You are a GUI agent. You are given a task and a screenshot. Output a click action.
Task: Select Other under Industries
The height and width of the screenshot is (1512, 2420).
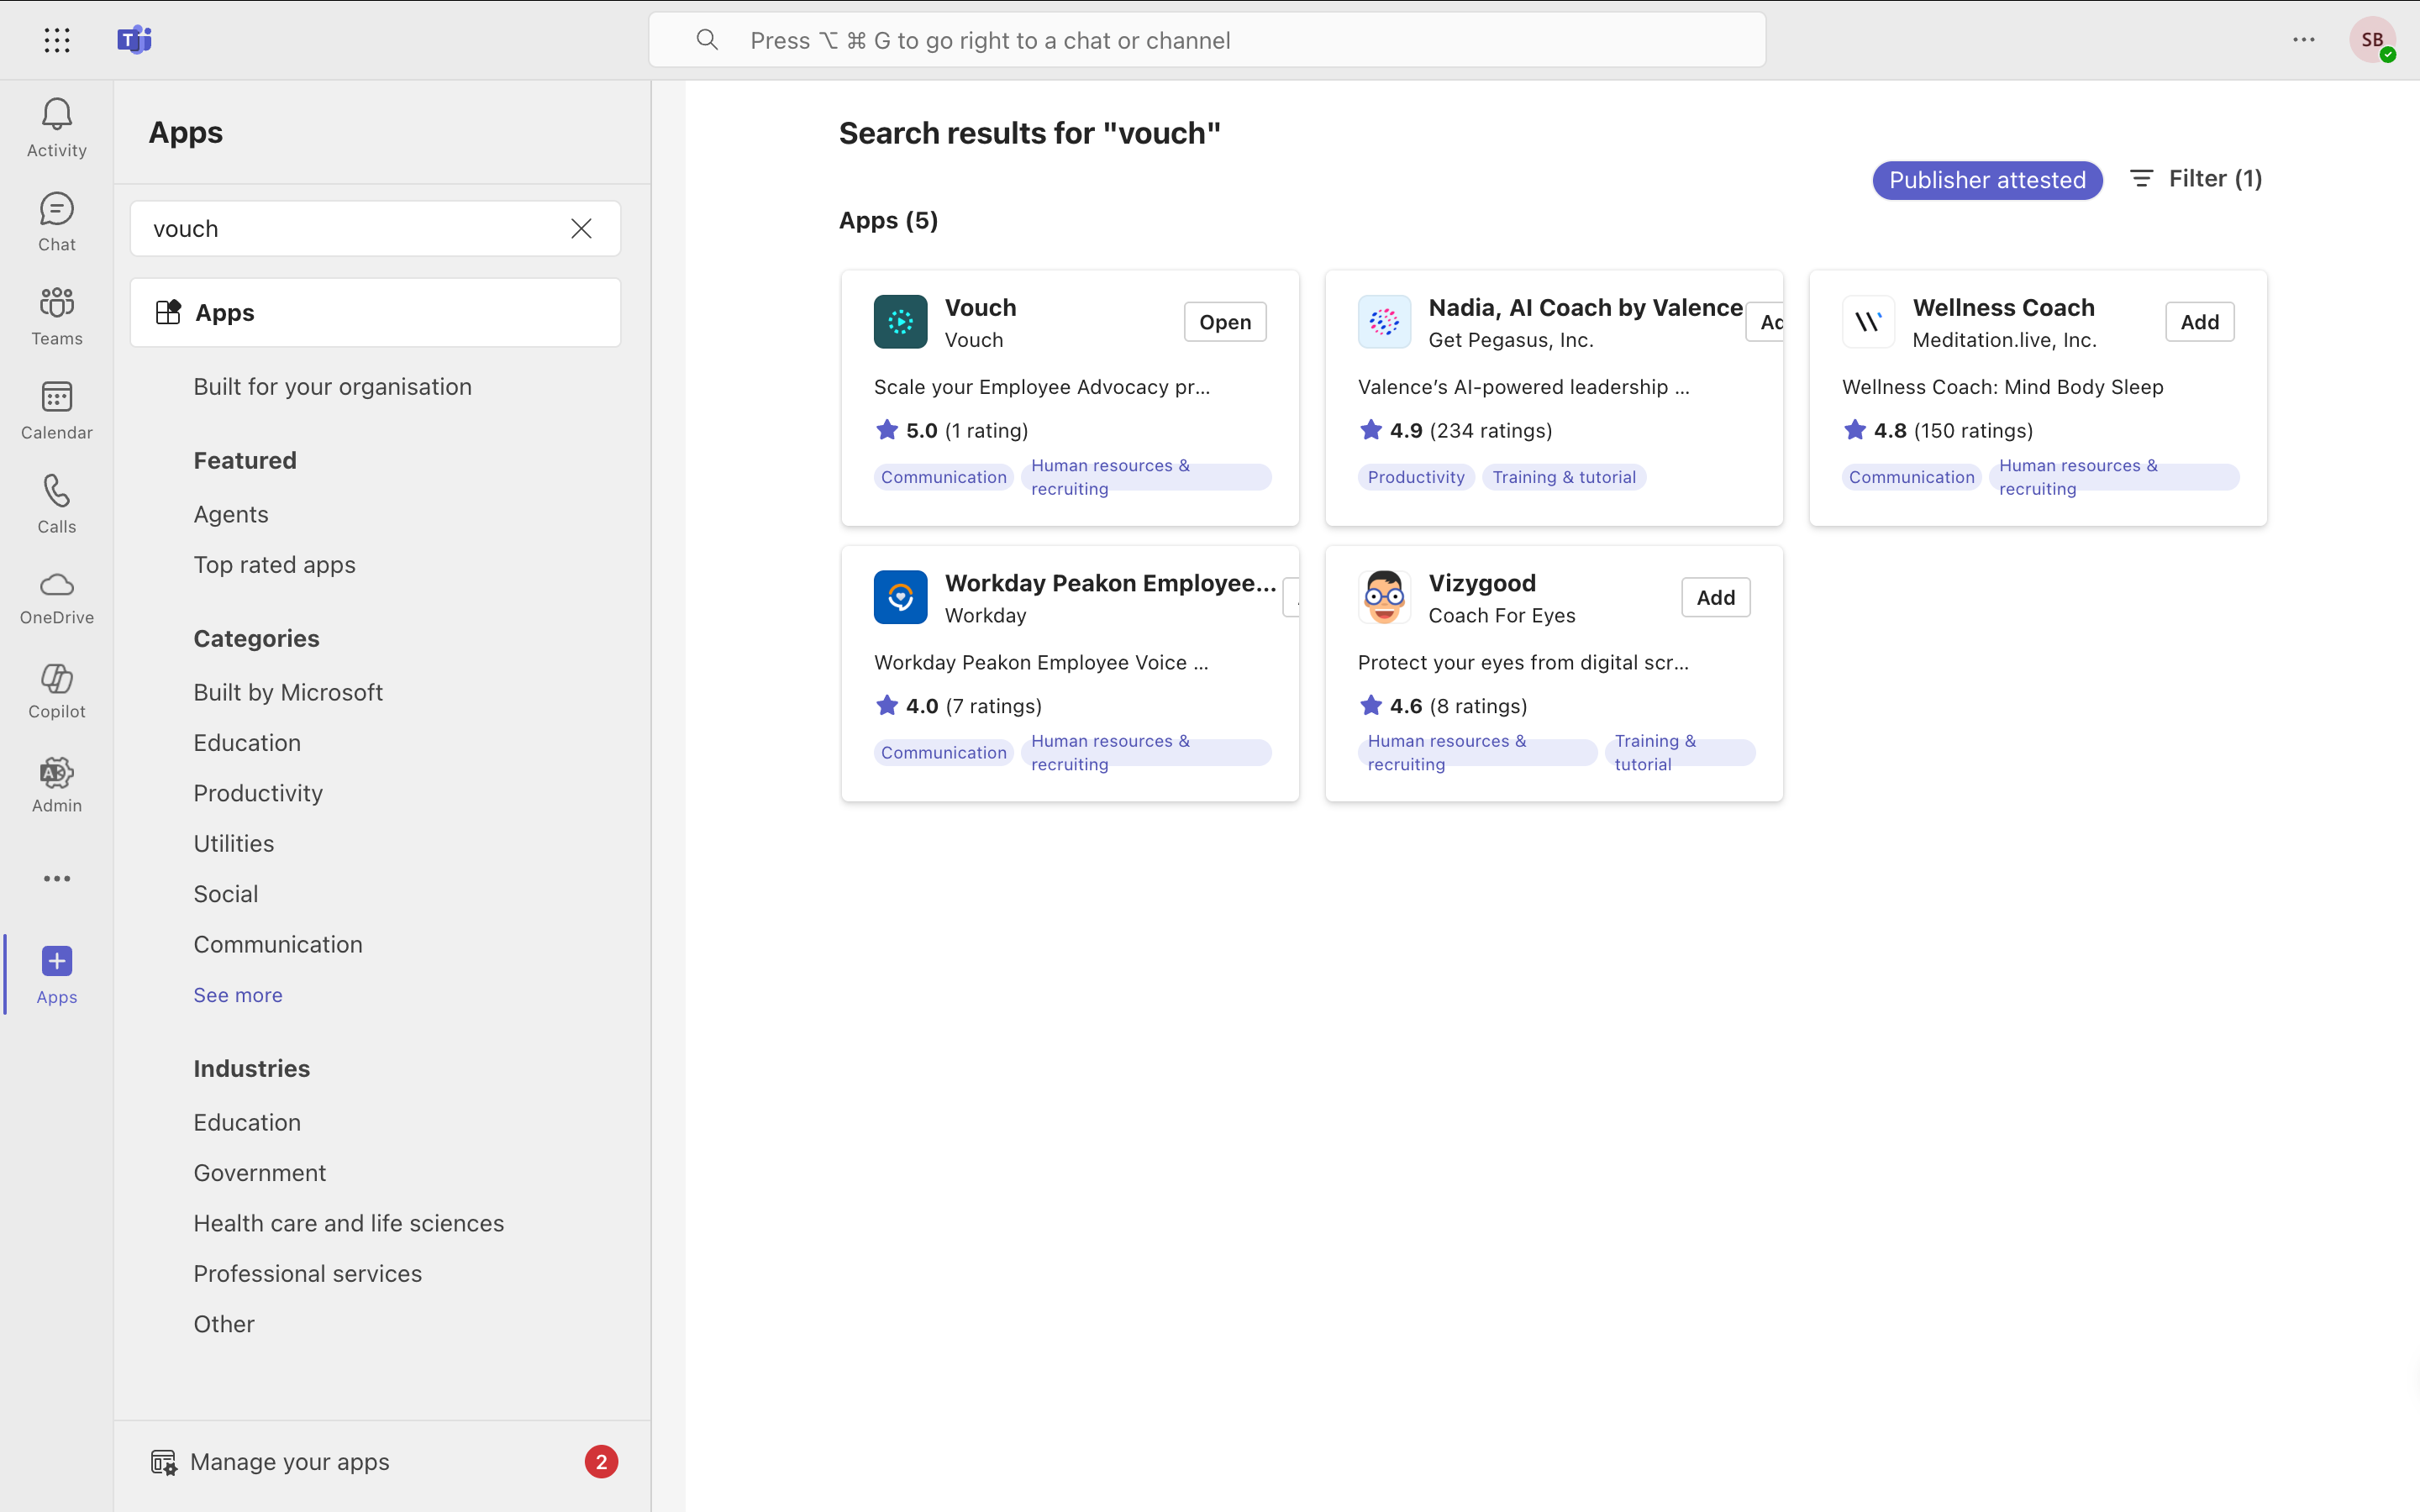tap(224, 1324)
